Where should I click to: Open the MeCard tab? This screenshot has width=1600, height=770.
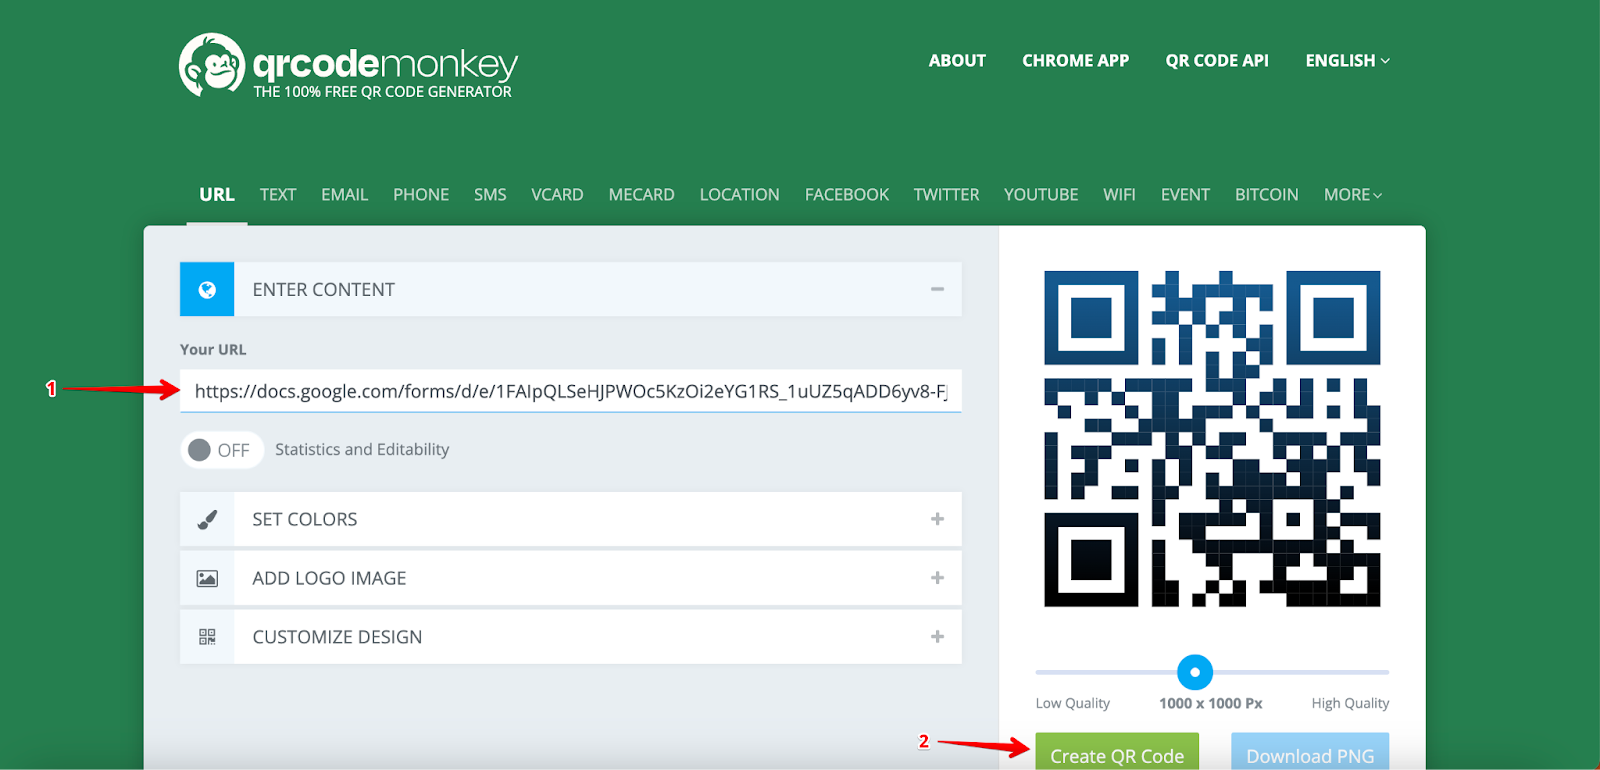[642, 195]
